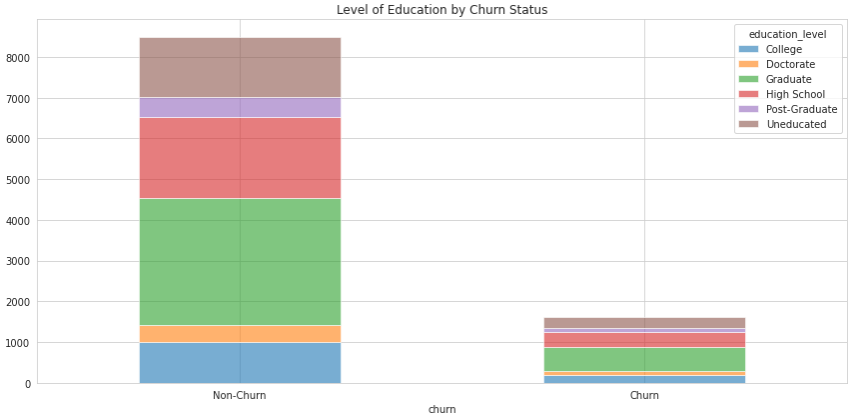The width and height of the screenshot is (849, 416).
Task: Click the Doctorate legend color swatch
Action: [x=749, y=64]
